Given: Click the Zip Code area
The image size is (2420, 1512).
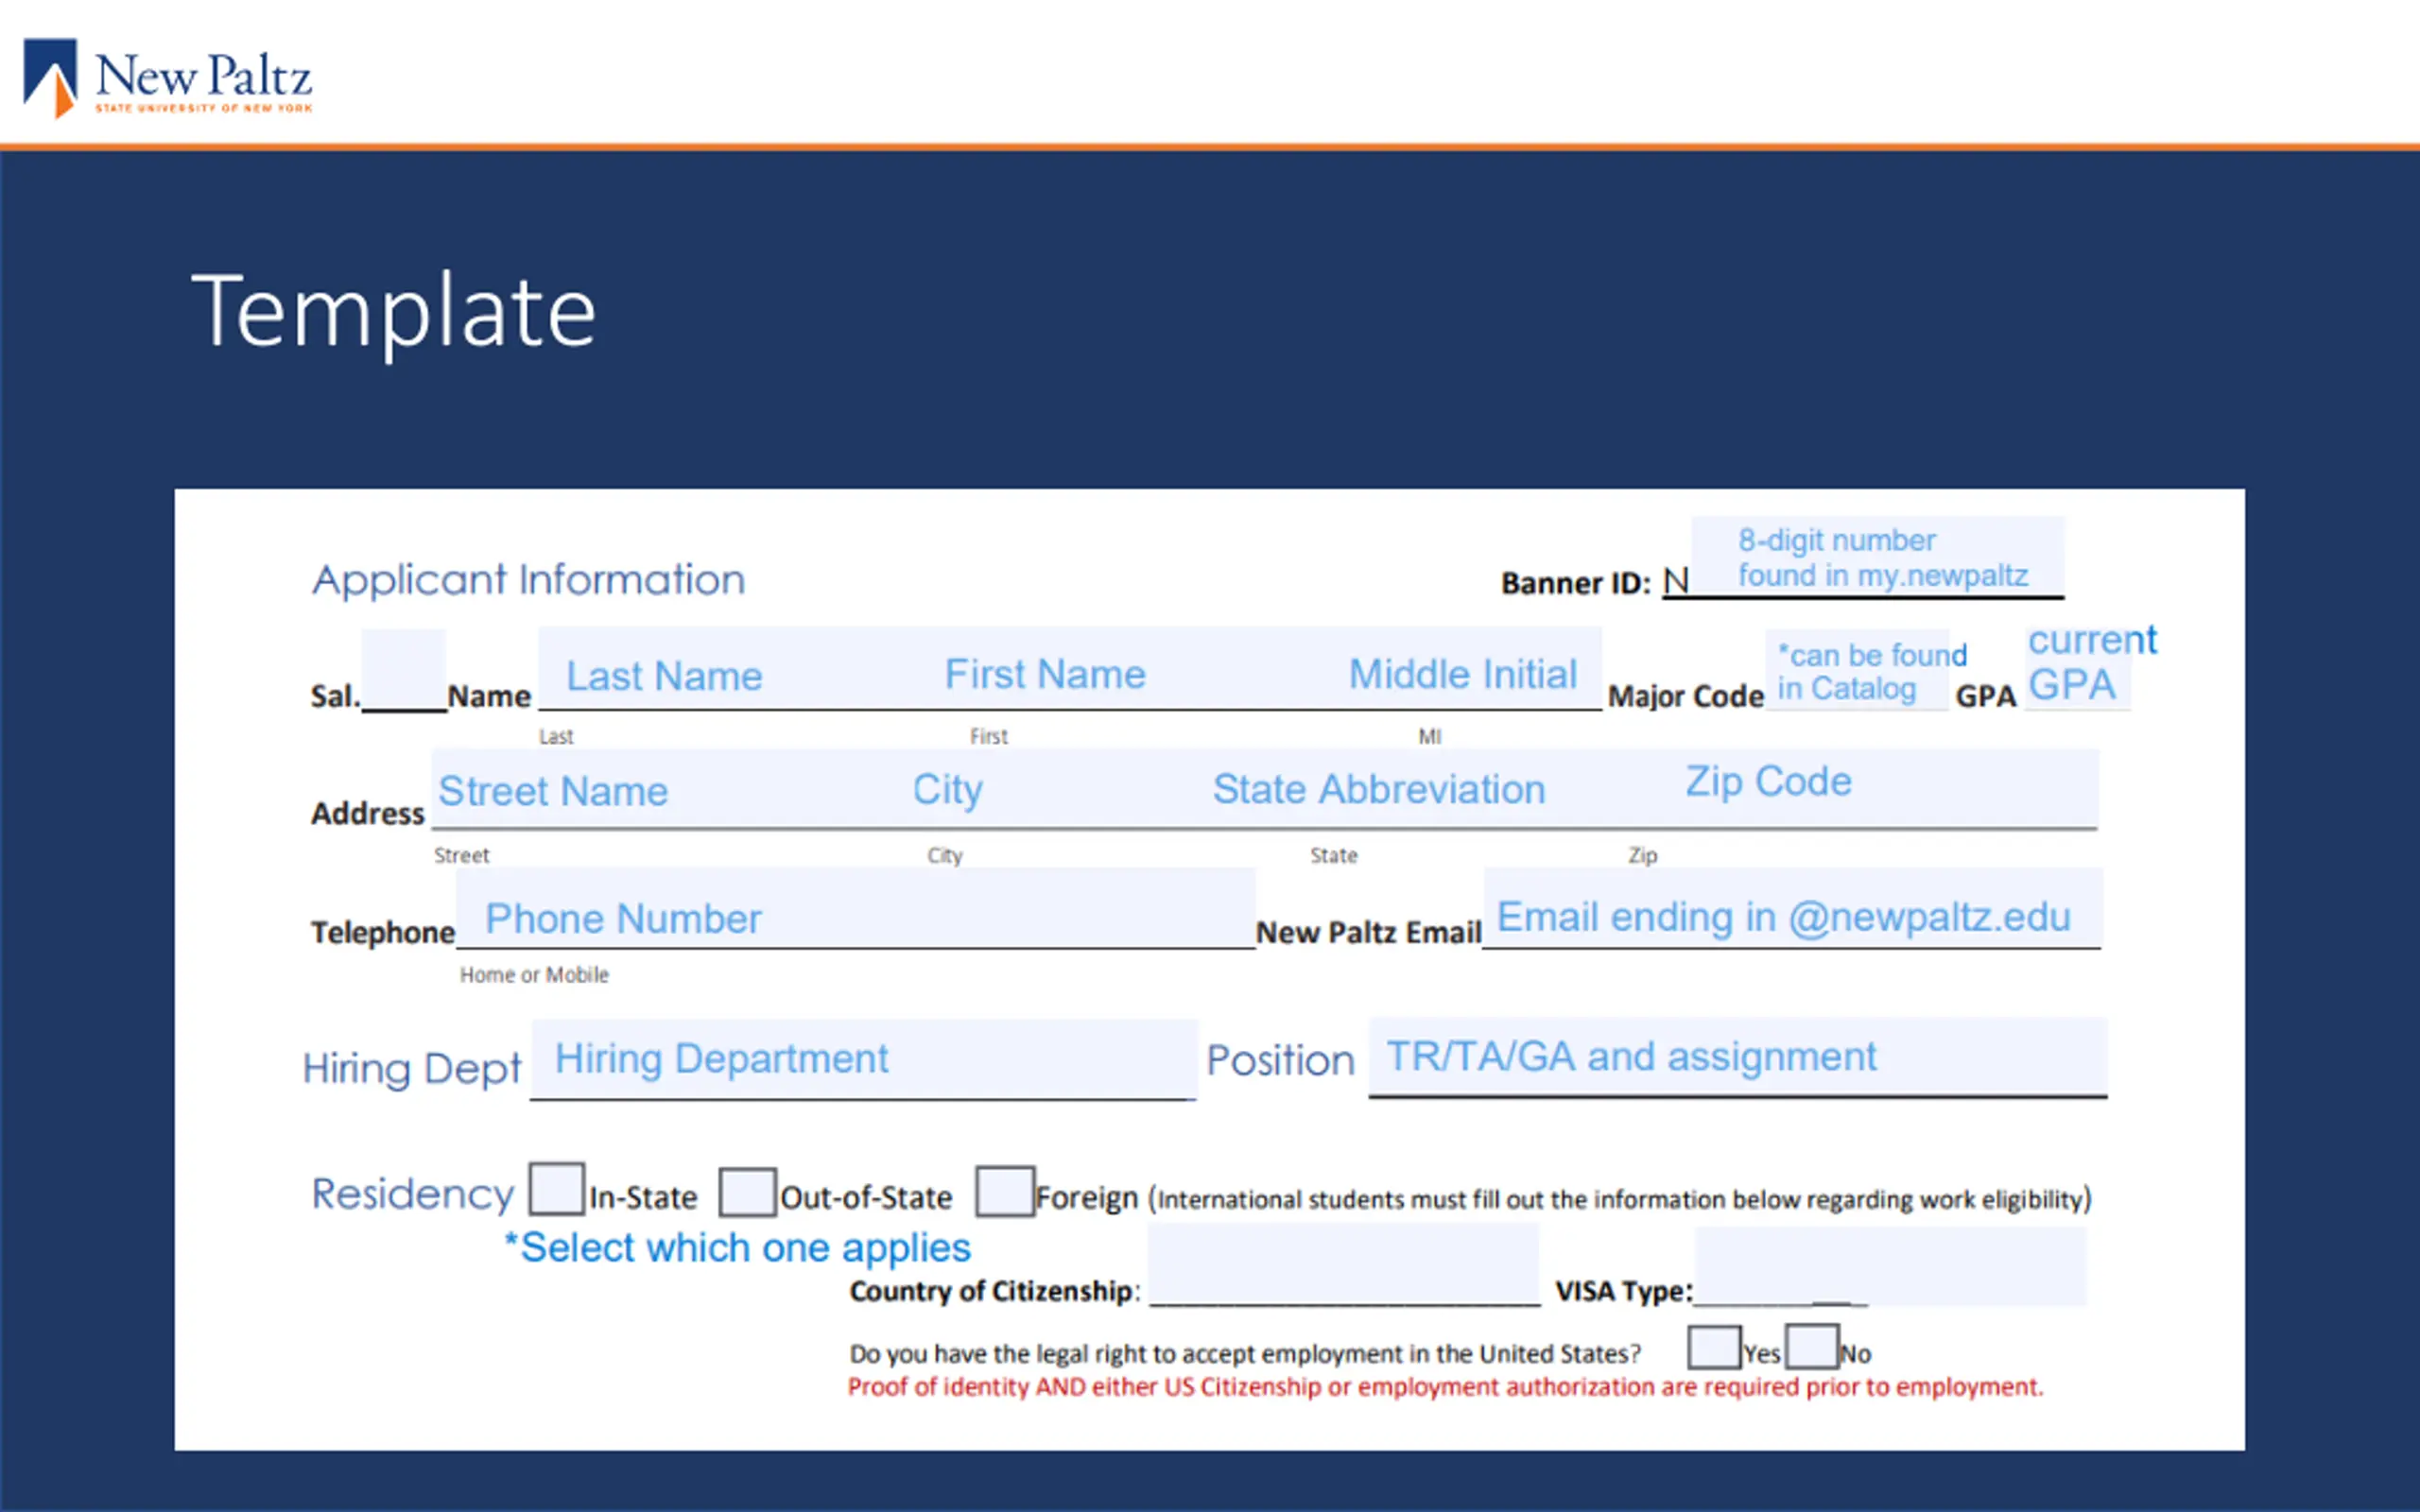Looking at the screenshot, I should pos(1769,782).
